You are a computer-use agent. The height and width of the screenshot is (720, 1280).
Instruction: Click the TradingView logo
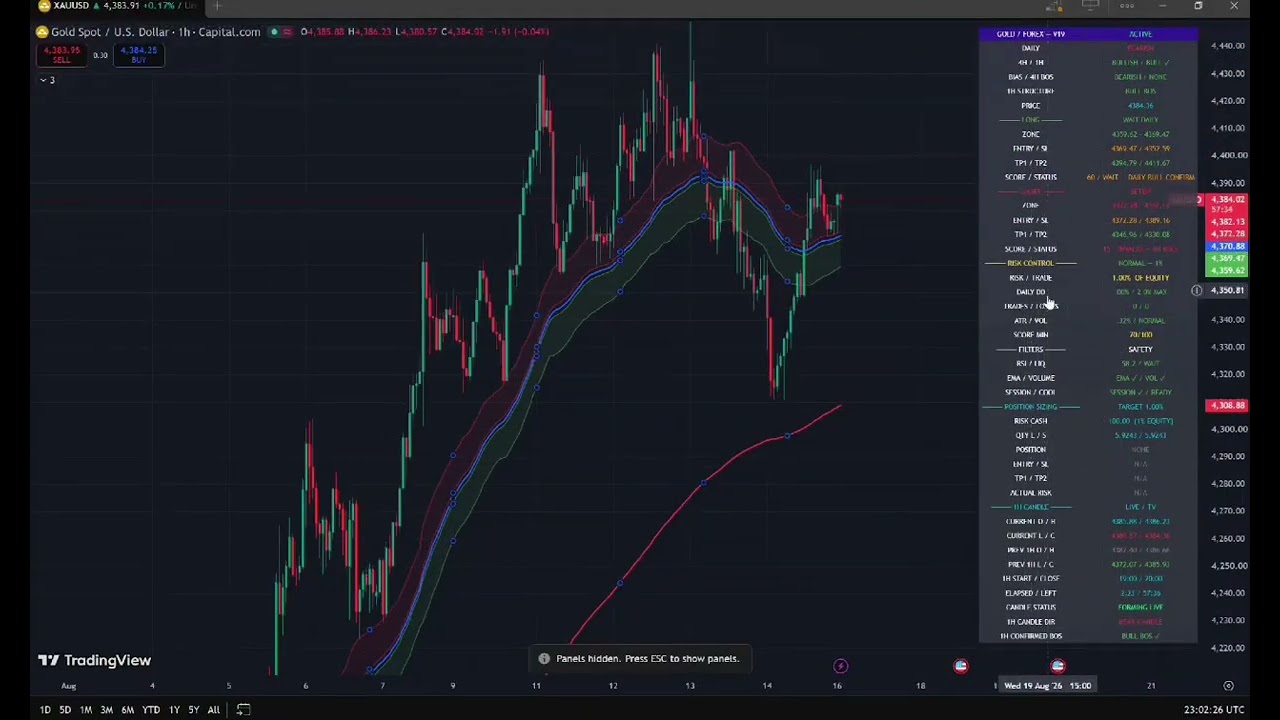(x=95, y=660)
